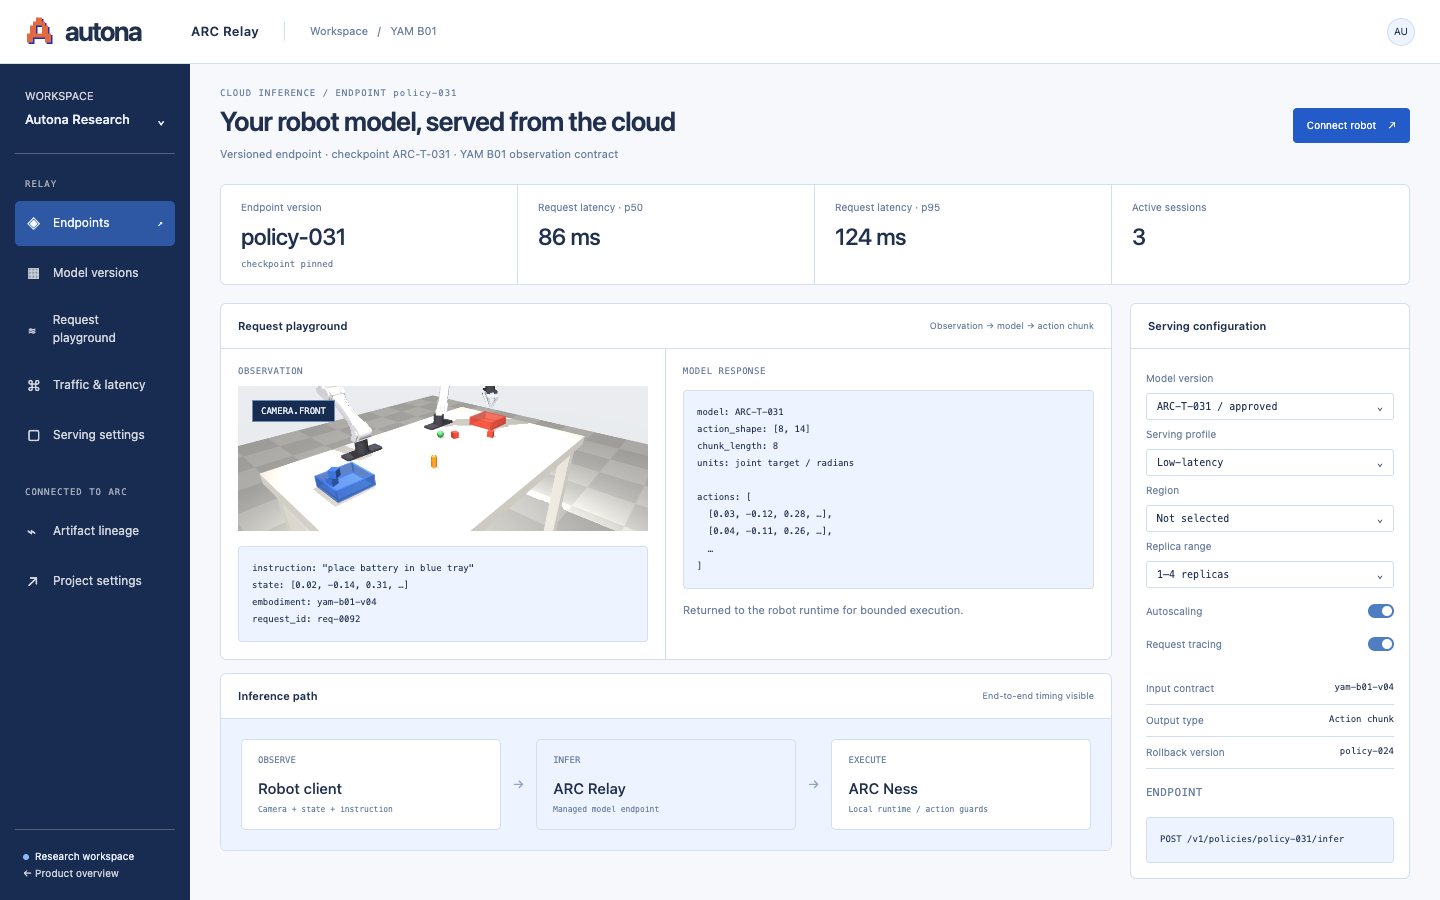Click the CAMERA.FRONT observation image
Image resolution: width=1440 pixels, height=900 pixels.
[443, 459]
